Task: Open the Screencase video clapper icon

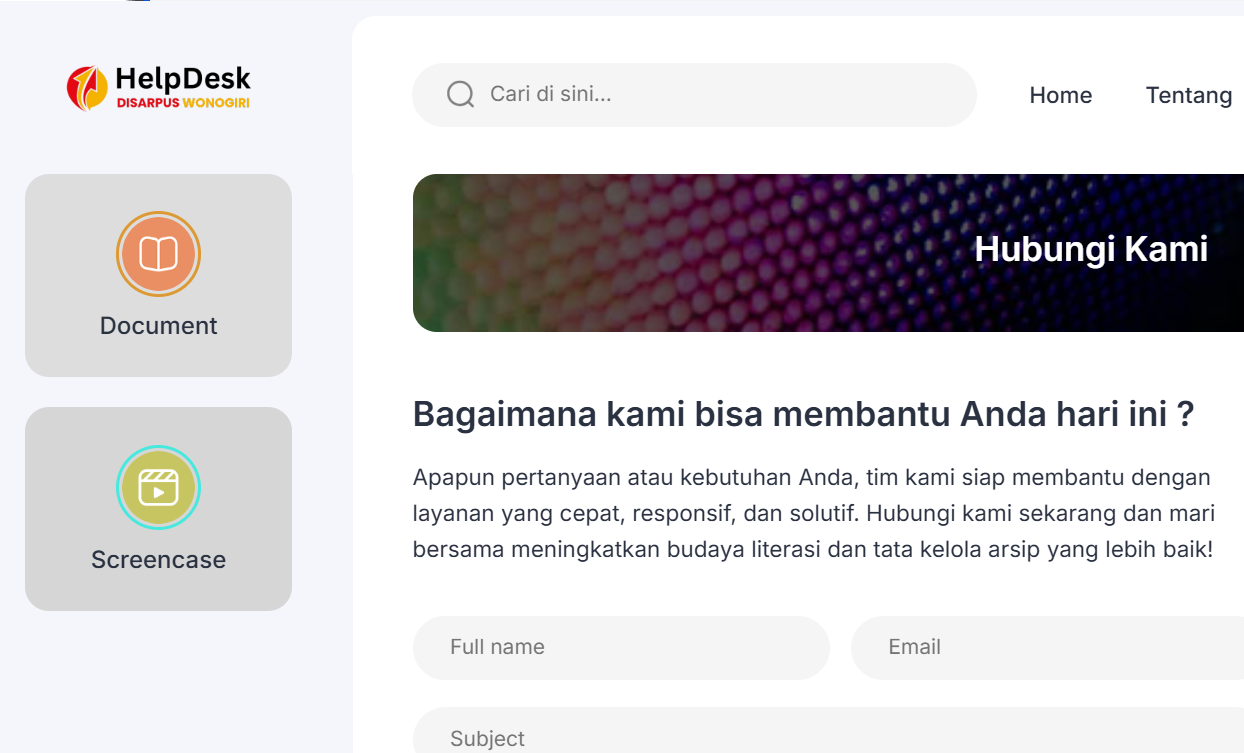Action: click(x=159, y=488)
